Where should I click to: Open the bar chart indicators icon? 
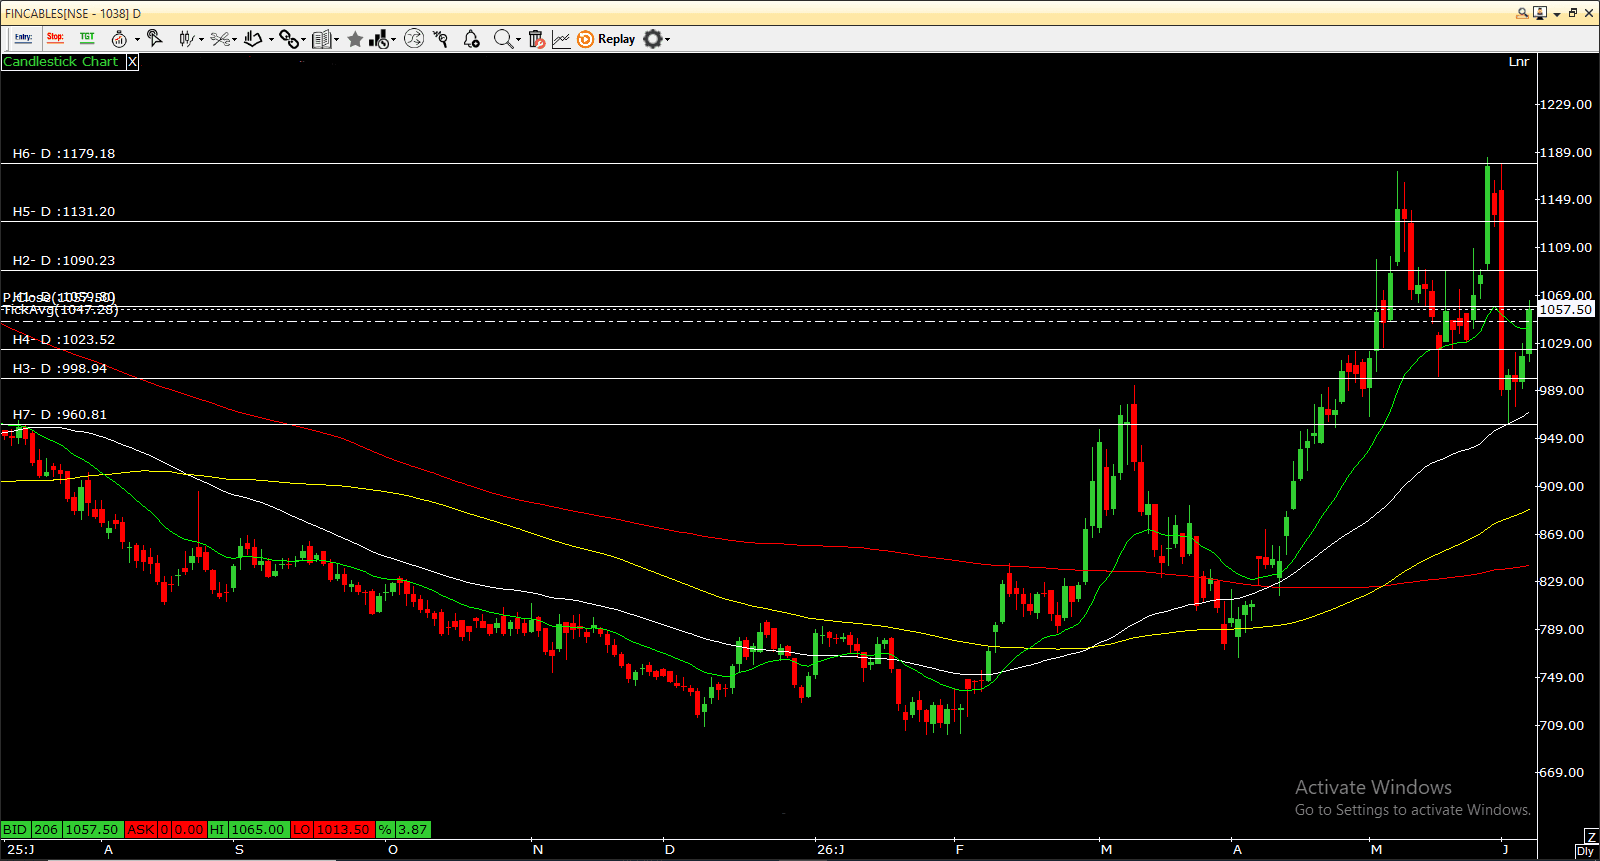click(379, 39)
